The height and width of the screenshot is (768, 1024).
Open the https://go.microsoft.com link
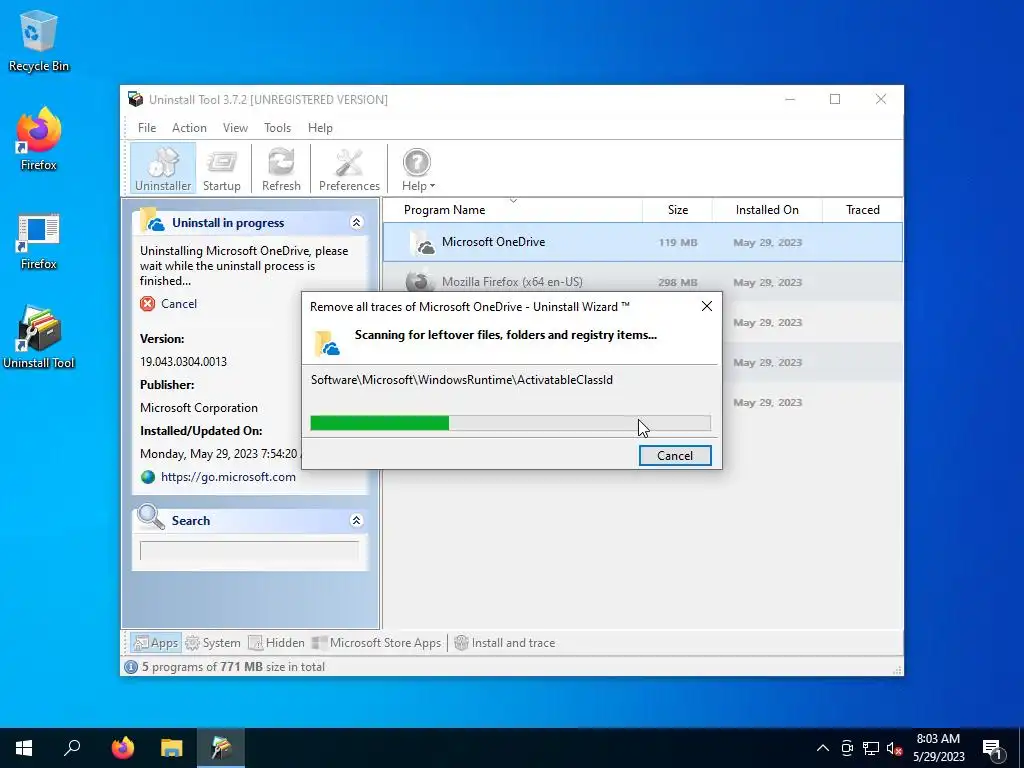[x=228, y=477]
